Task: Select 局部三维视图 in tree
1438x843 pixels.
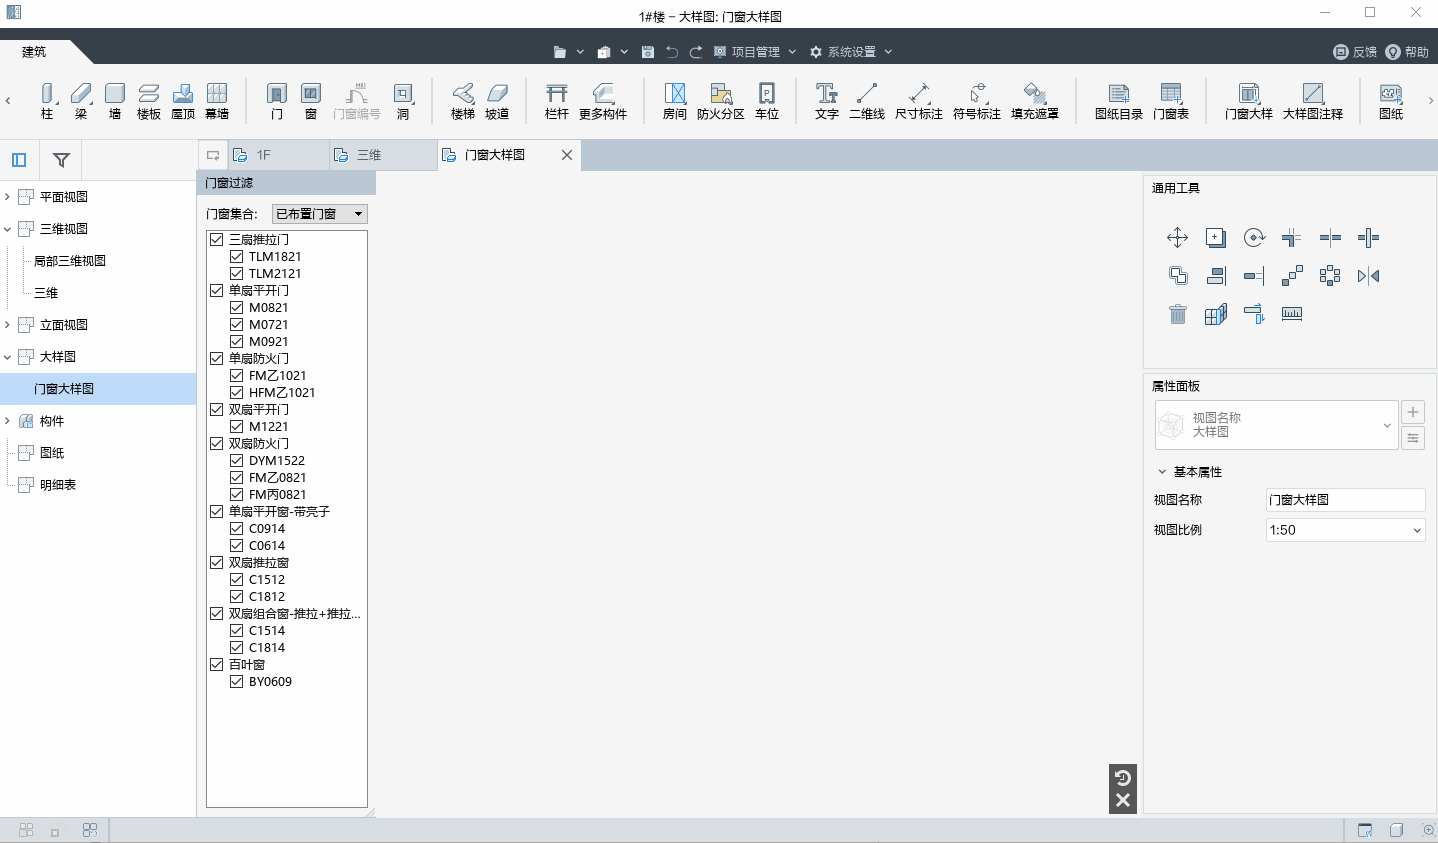Action: 70,261
